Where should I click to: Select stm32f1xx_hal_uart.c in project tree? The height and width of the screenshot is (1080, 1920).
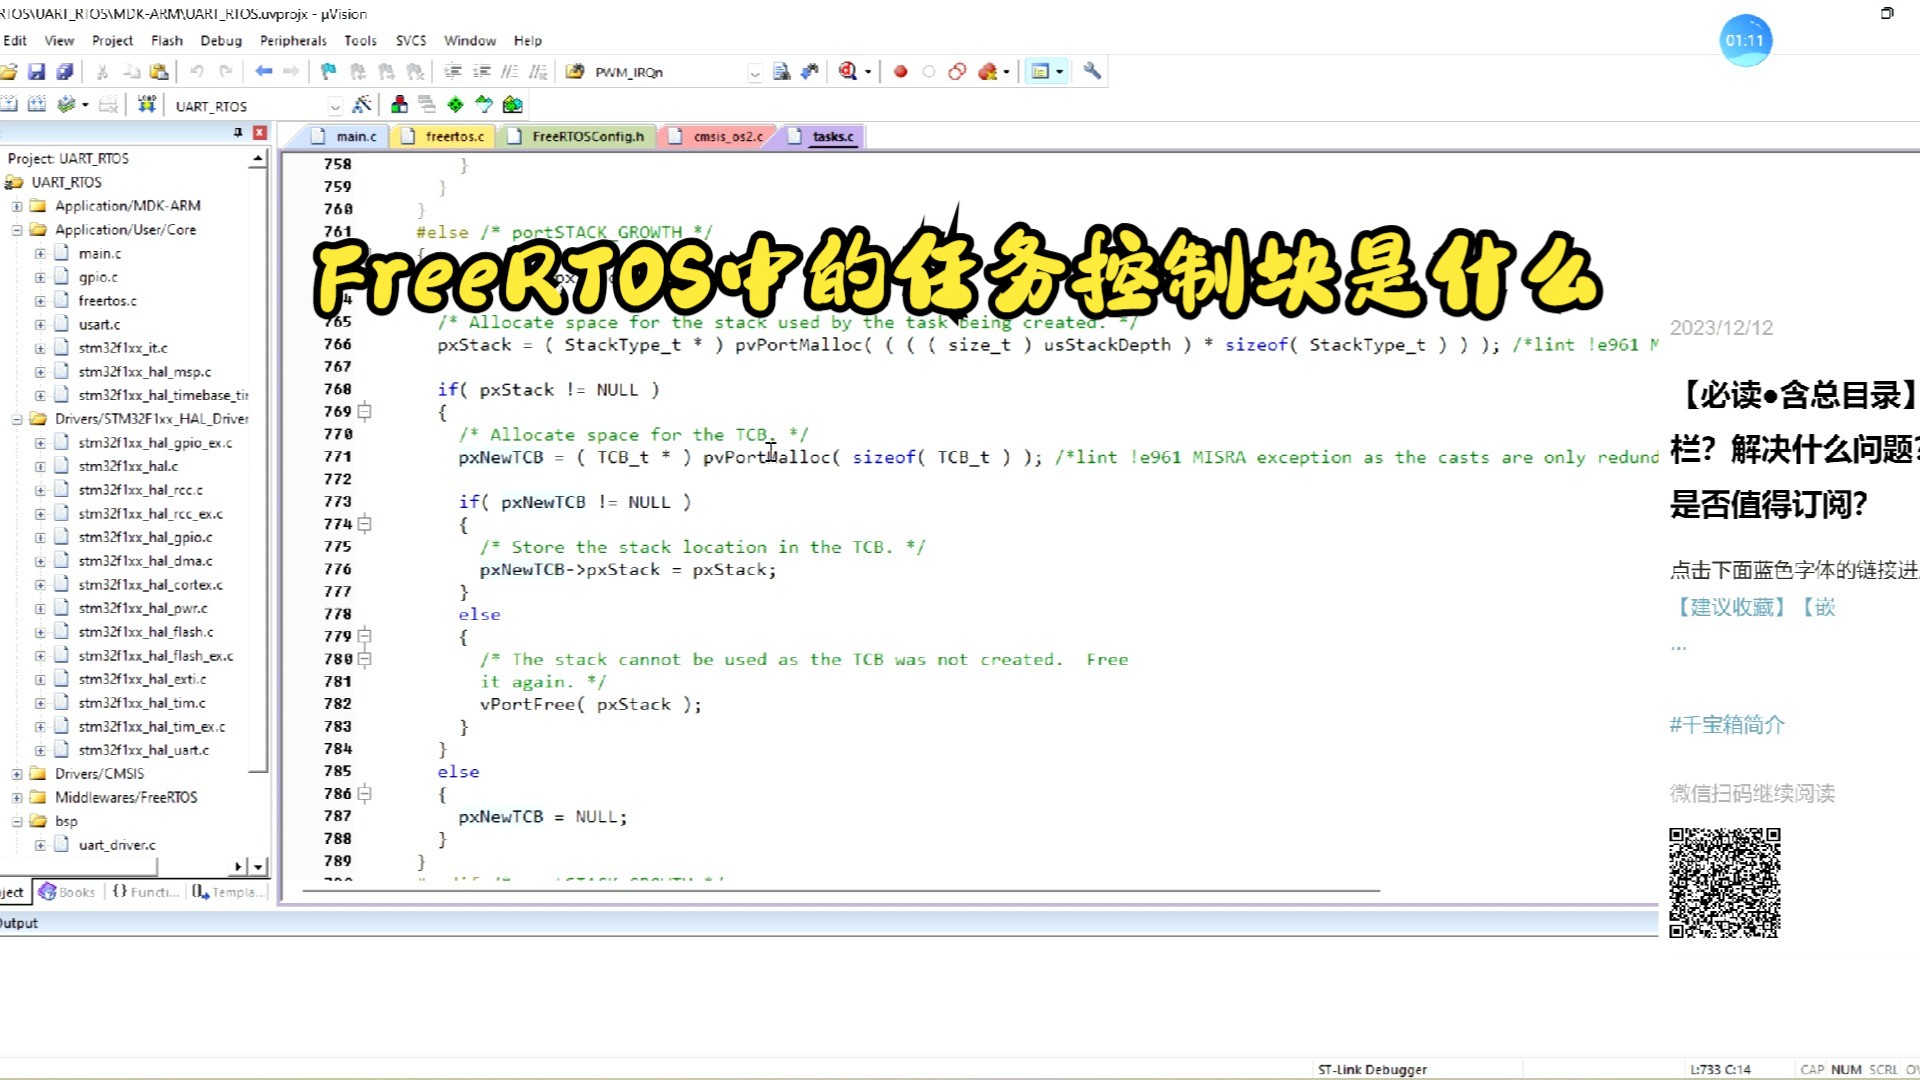click(x=144, y=750)
